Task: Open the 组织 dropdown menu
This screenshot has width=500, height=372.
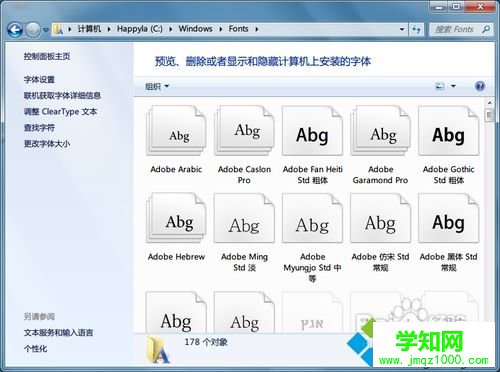Action: [x=157, y=87]
